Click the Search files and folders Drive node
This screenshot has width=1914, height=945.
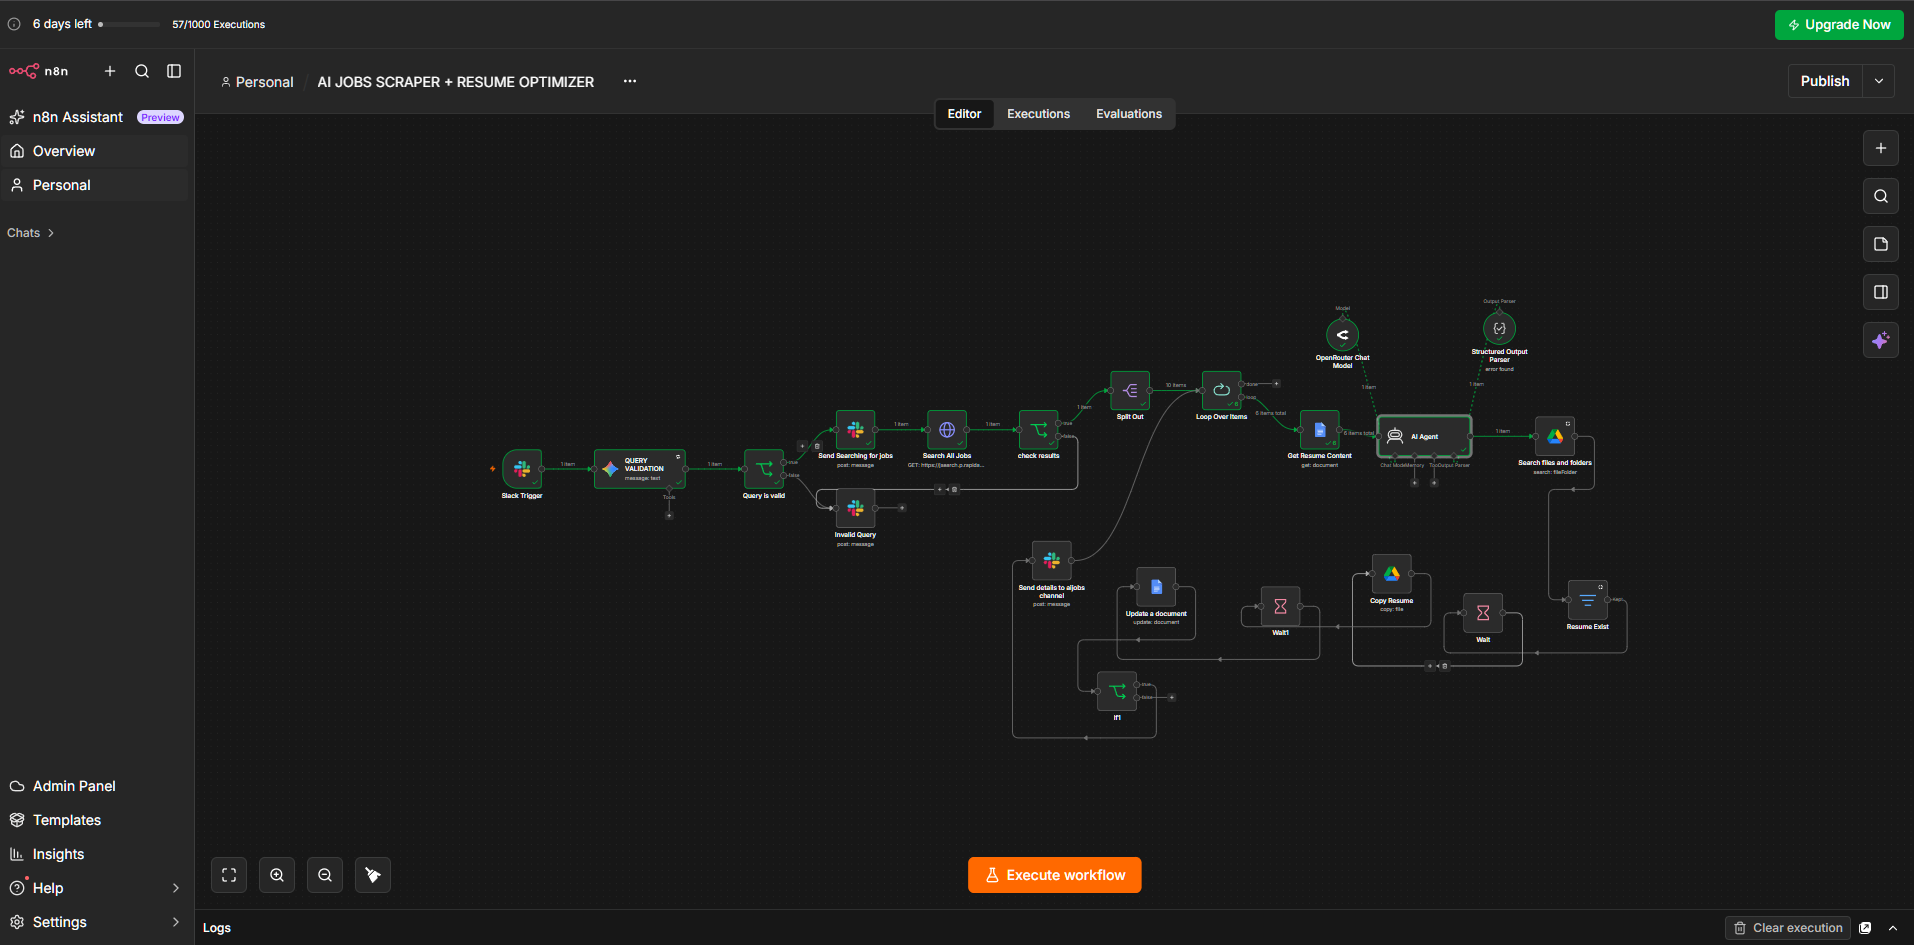1555,437
